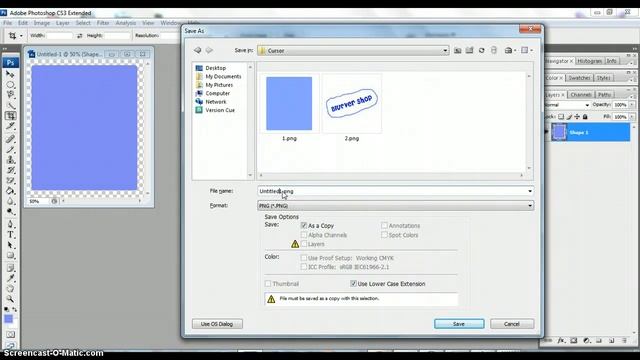Delete layer trash icon in Layers panel
The height and width of the screenshot is (360, 640).
pos(624,340)
